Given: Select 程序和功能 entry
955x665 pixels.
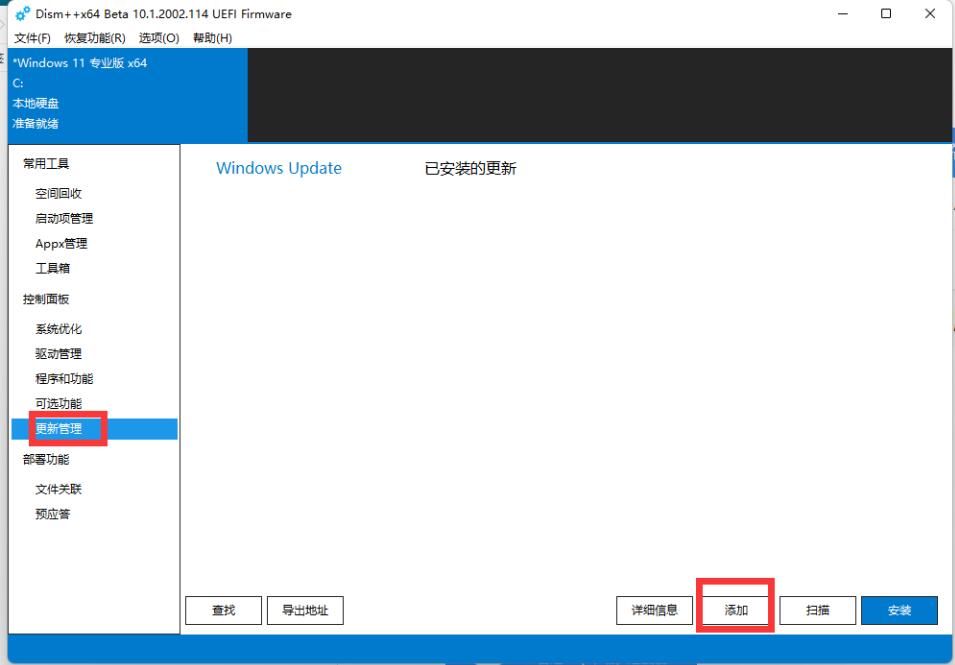Looking at the screenshot, I should 68,378.
